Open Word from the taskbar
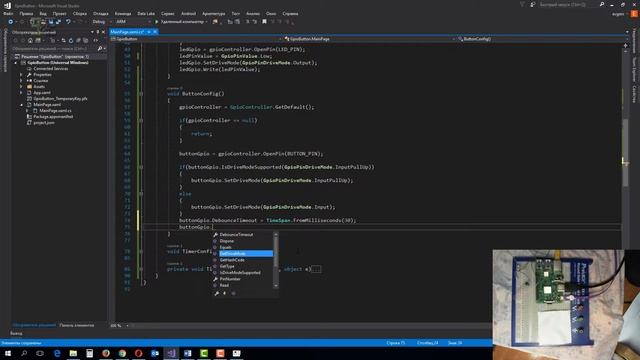The image size is (640, 360). pos(187,353)
